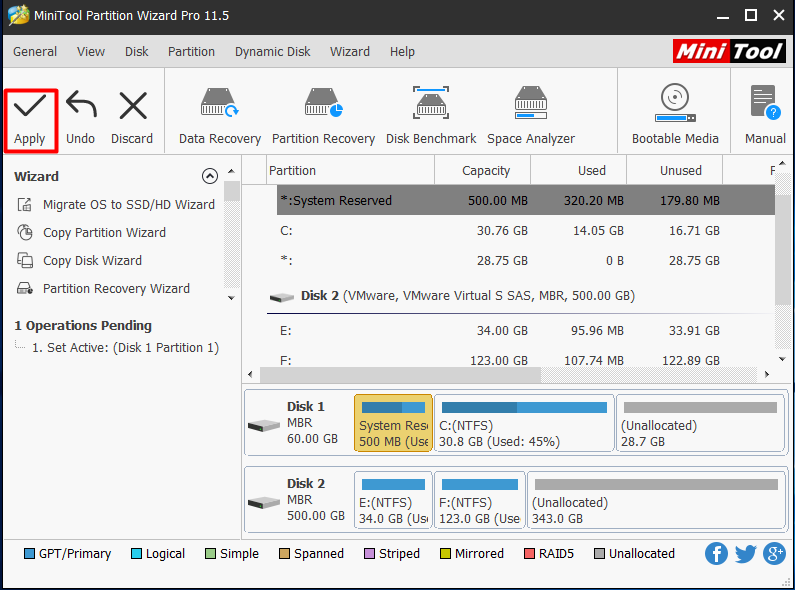The height and width of the screenshot is (590, 795).
Task: Select the C: partition row
Action: (x=525, y=231)
